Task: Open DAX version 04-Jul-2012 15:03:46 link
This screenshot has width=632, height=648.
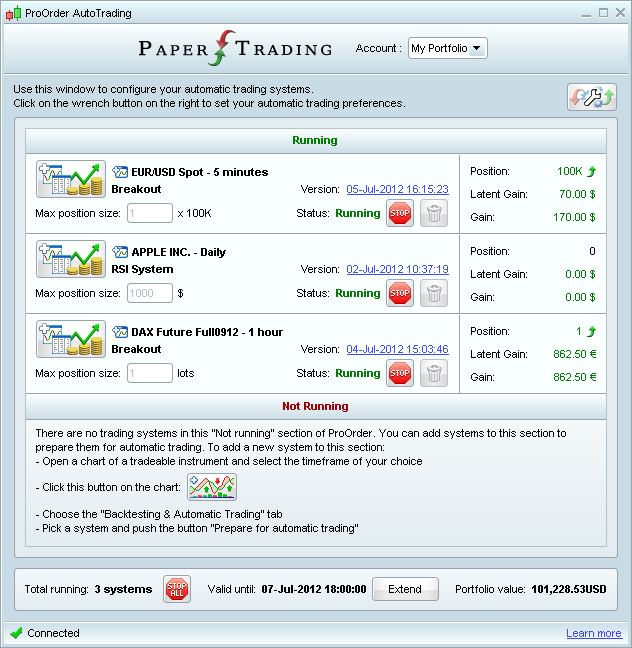Action: (397, 349)
